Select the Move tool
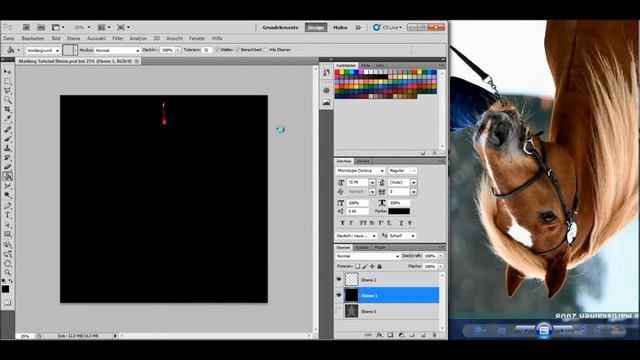Screen dimensions: 640x360 tap(7, 72)
